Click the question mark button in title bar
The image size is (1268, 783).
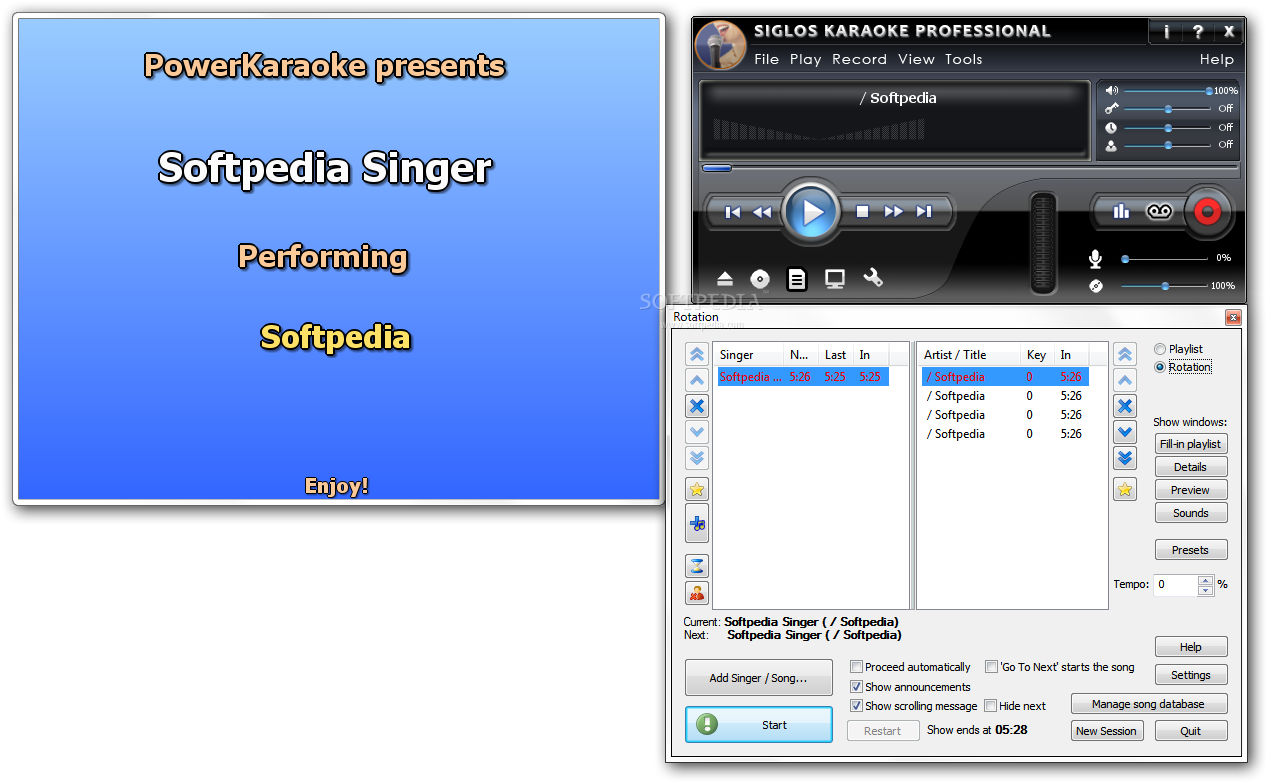1197,32
